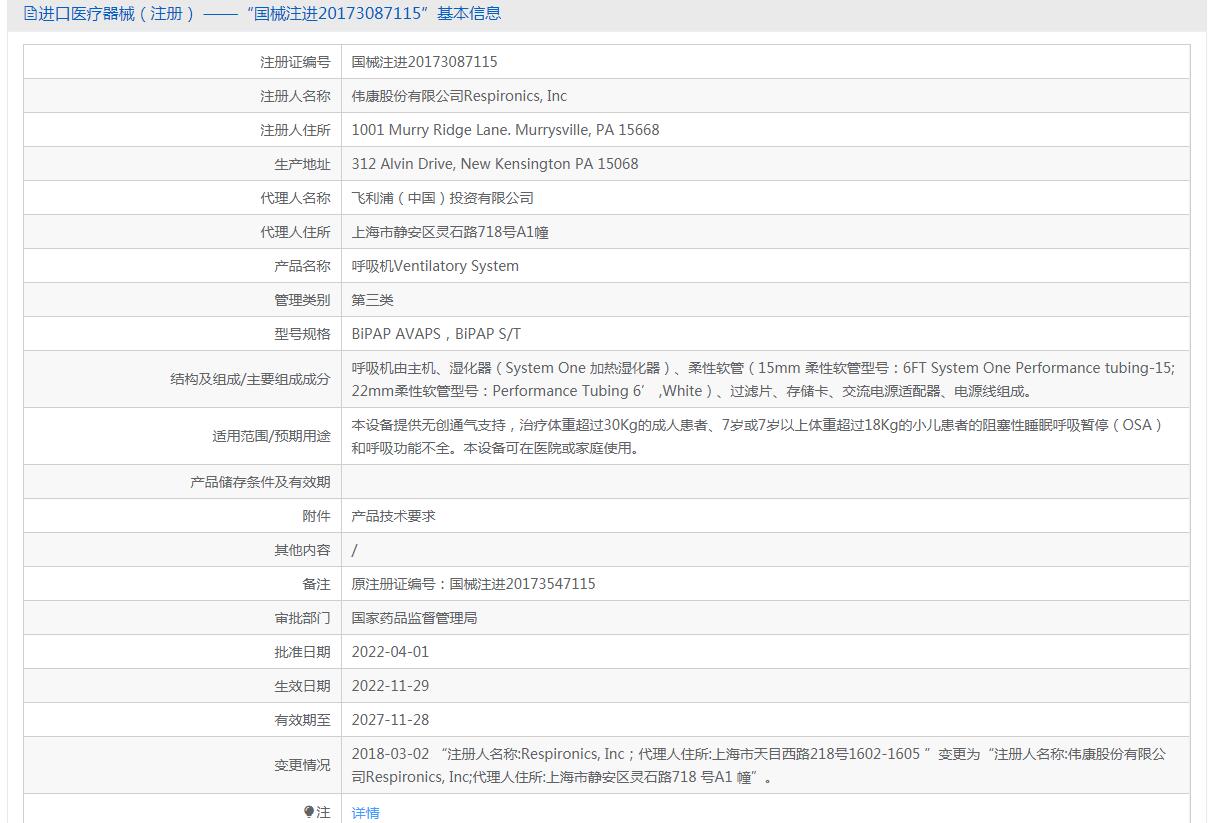Click remark 原注册证编号：国械注进20173547115
This screenshot has width=1232, height=823.
(474, 584)
